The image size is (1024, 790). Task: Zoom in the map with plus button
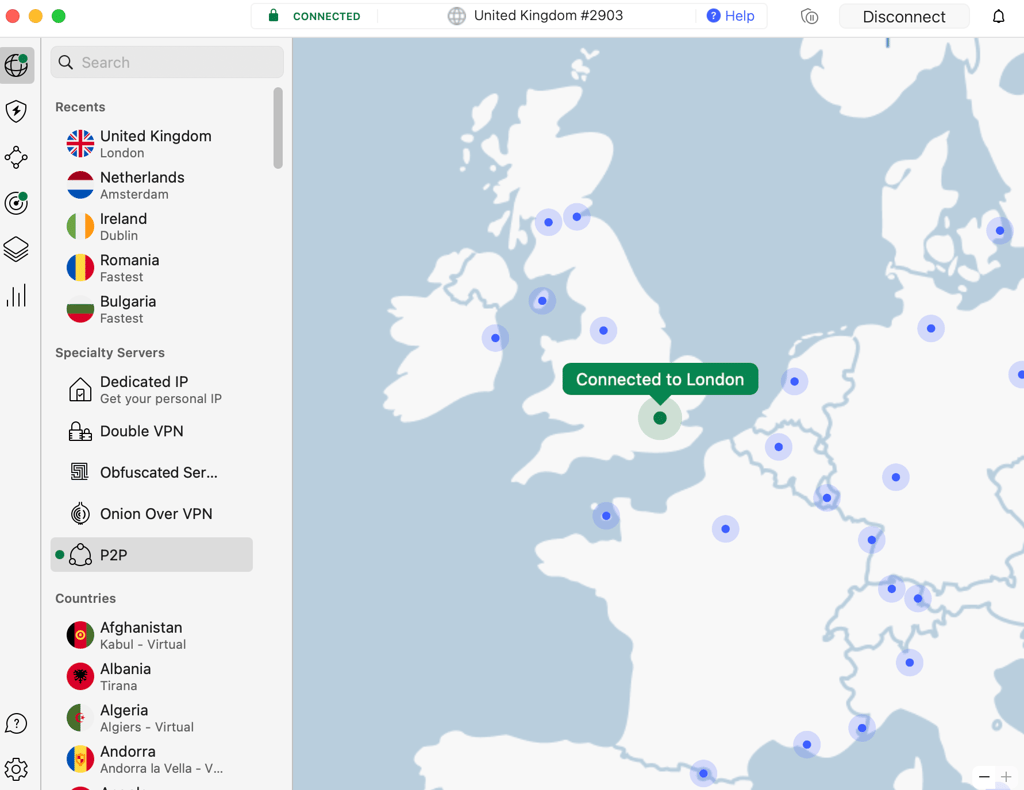[x=1006, y=777]
